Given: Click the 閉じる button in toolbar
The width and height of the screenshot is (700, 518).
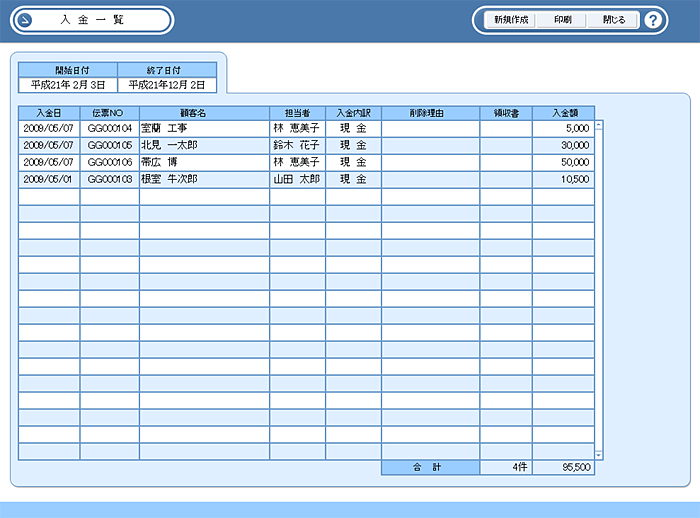Looking at the screenshot, I should (614, 20).
